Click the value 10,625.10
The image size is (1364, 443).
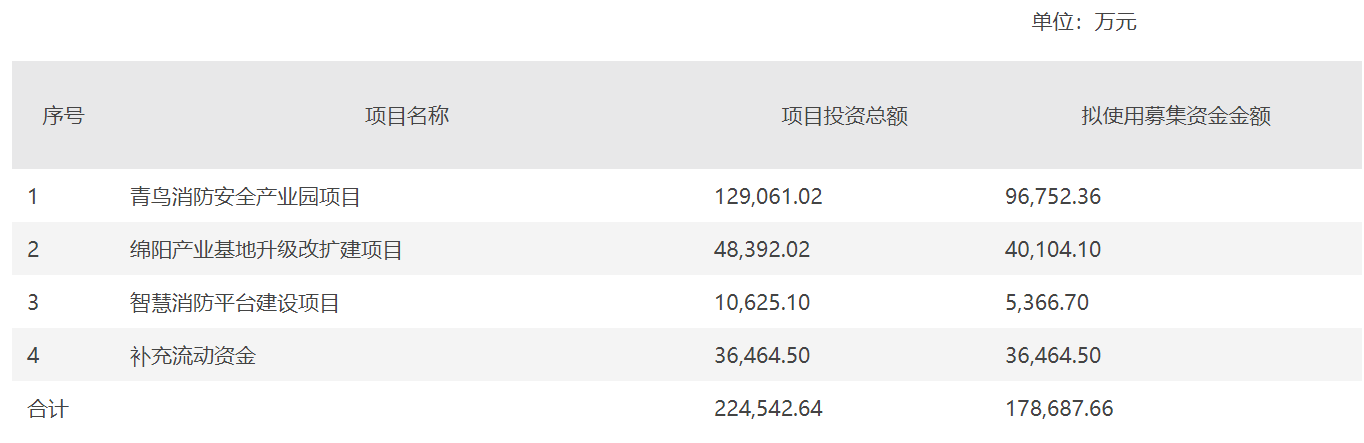coord(762,303)
